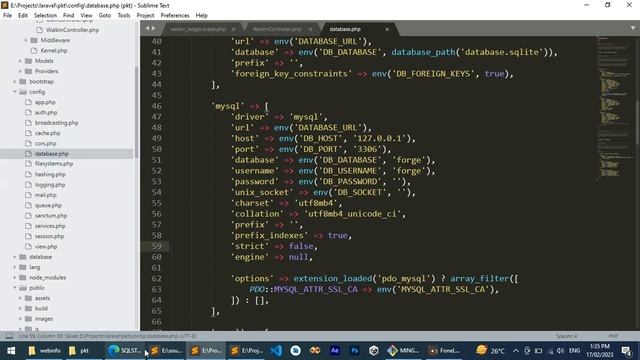This screenshot has width=640, height=360.
Task: Expand the node_modules folder
Action: (15, 278)
